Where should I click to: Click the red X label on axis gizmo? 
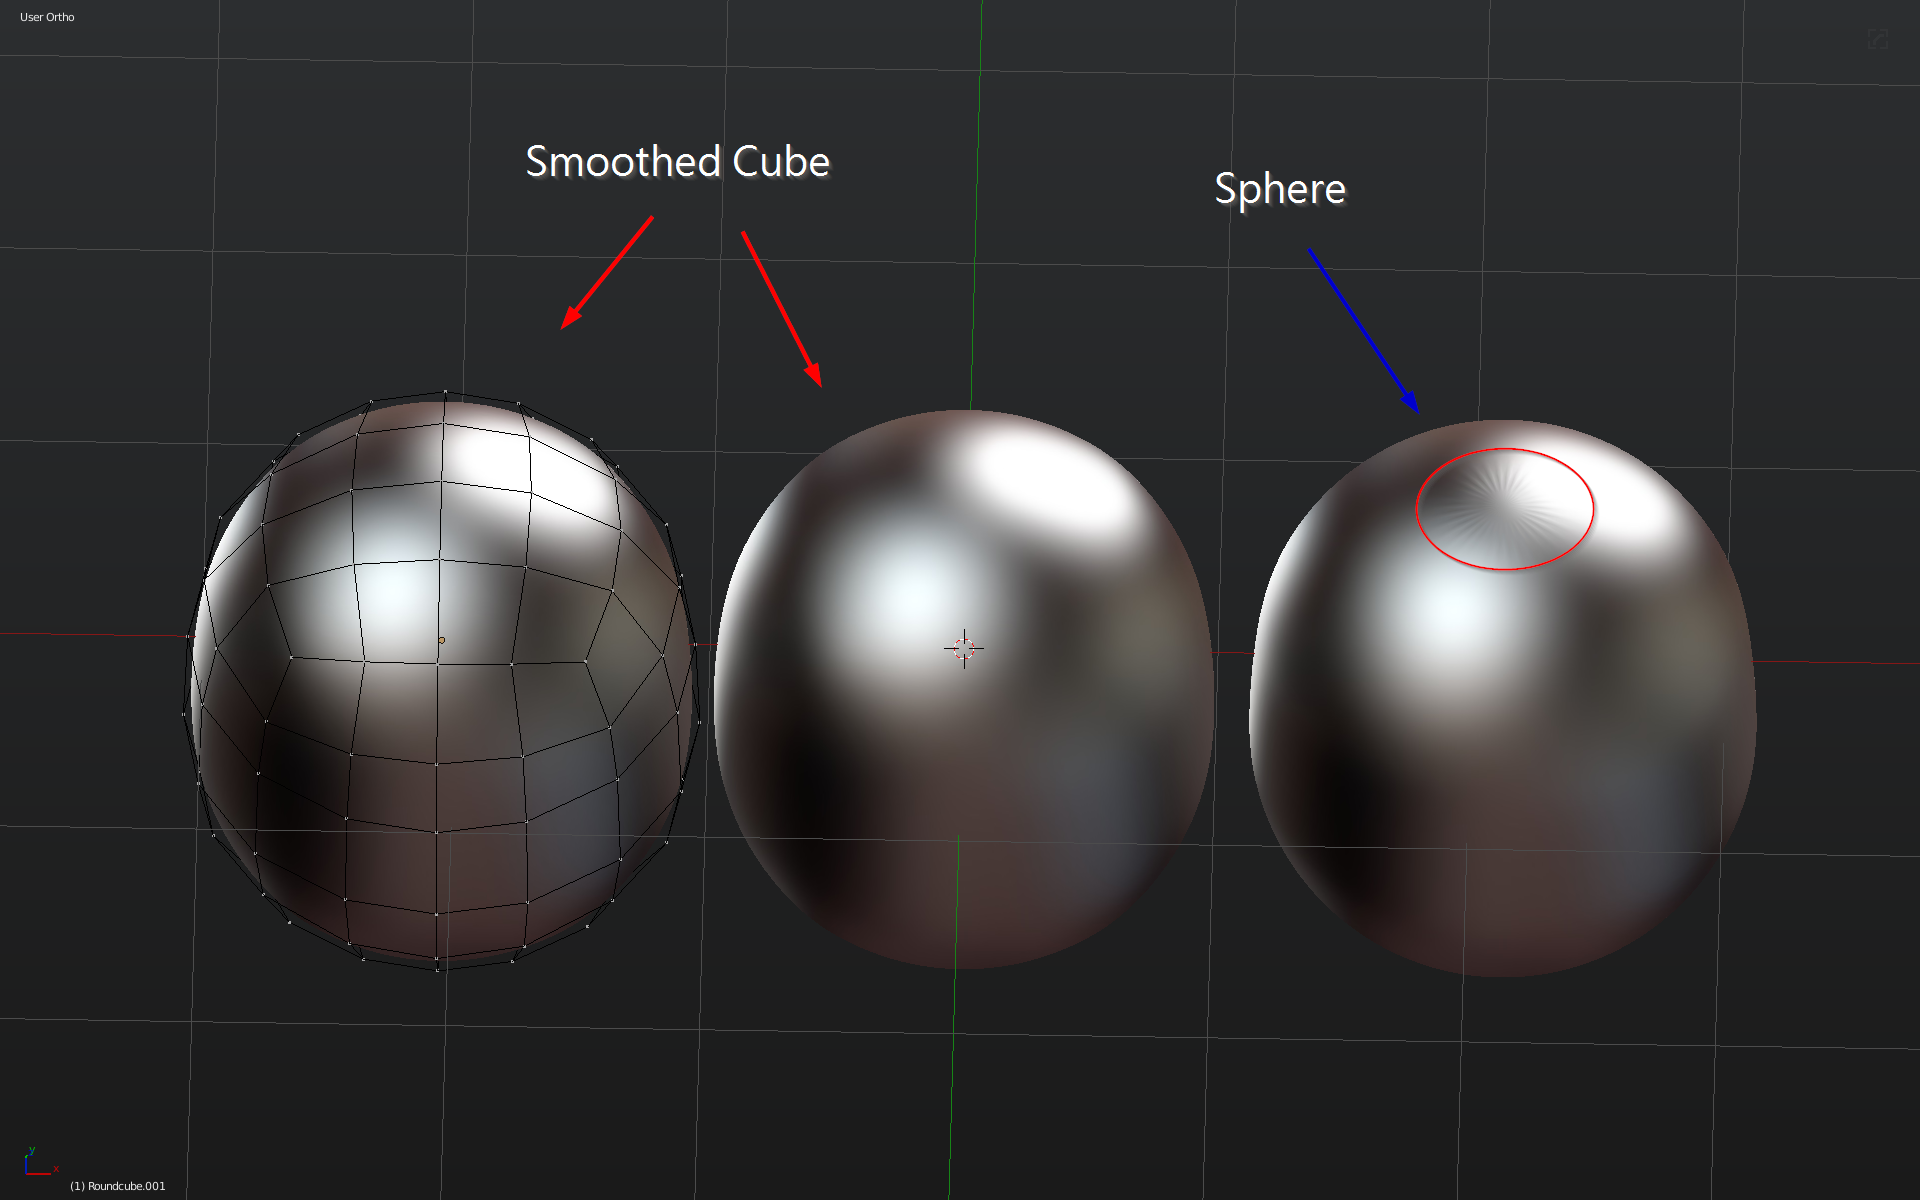tap(56, 1169)
